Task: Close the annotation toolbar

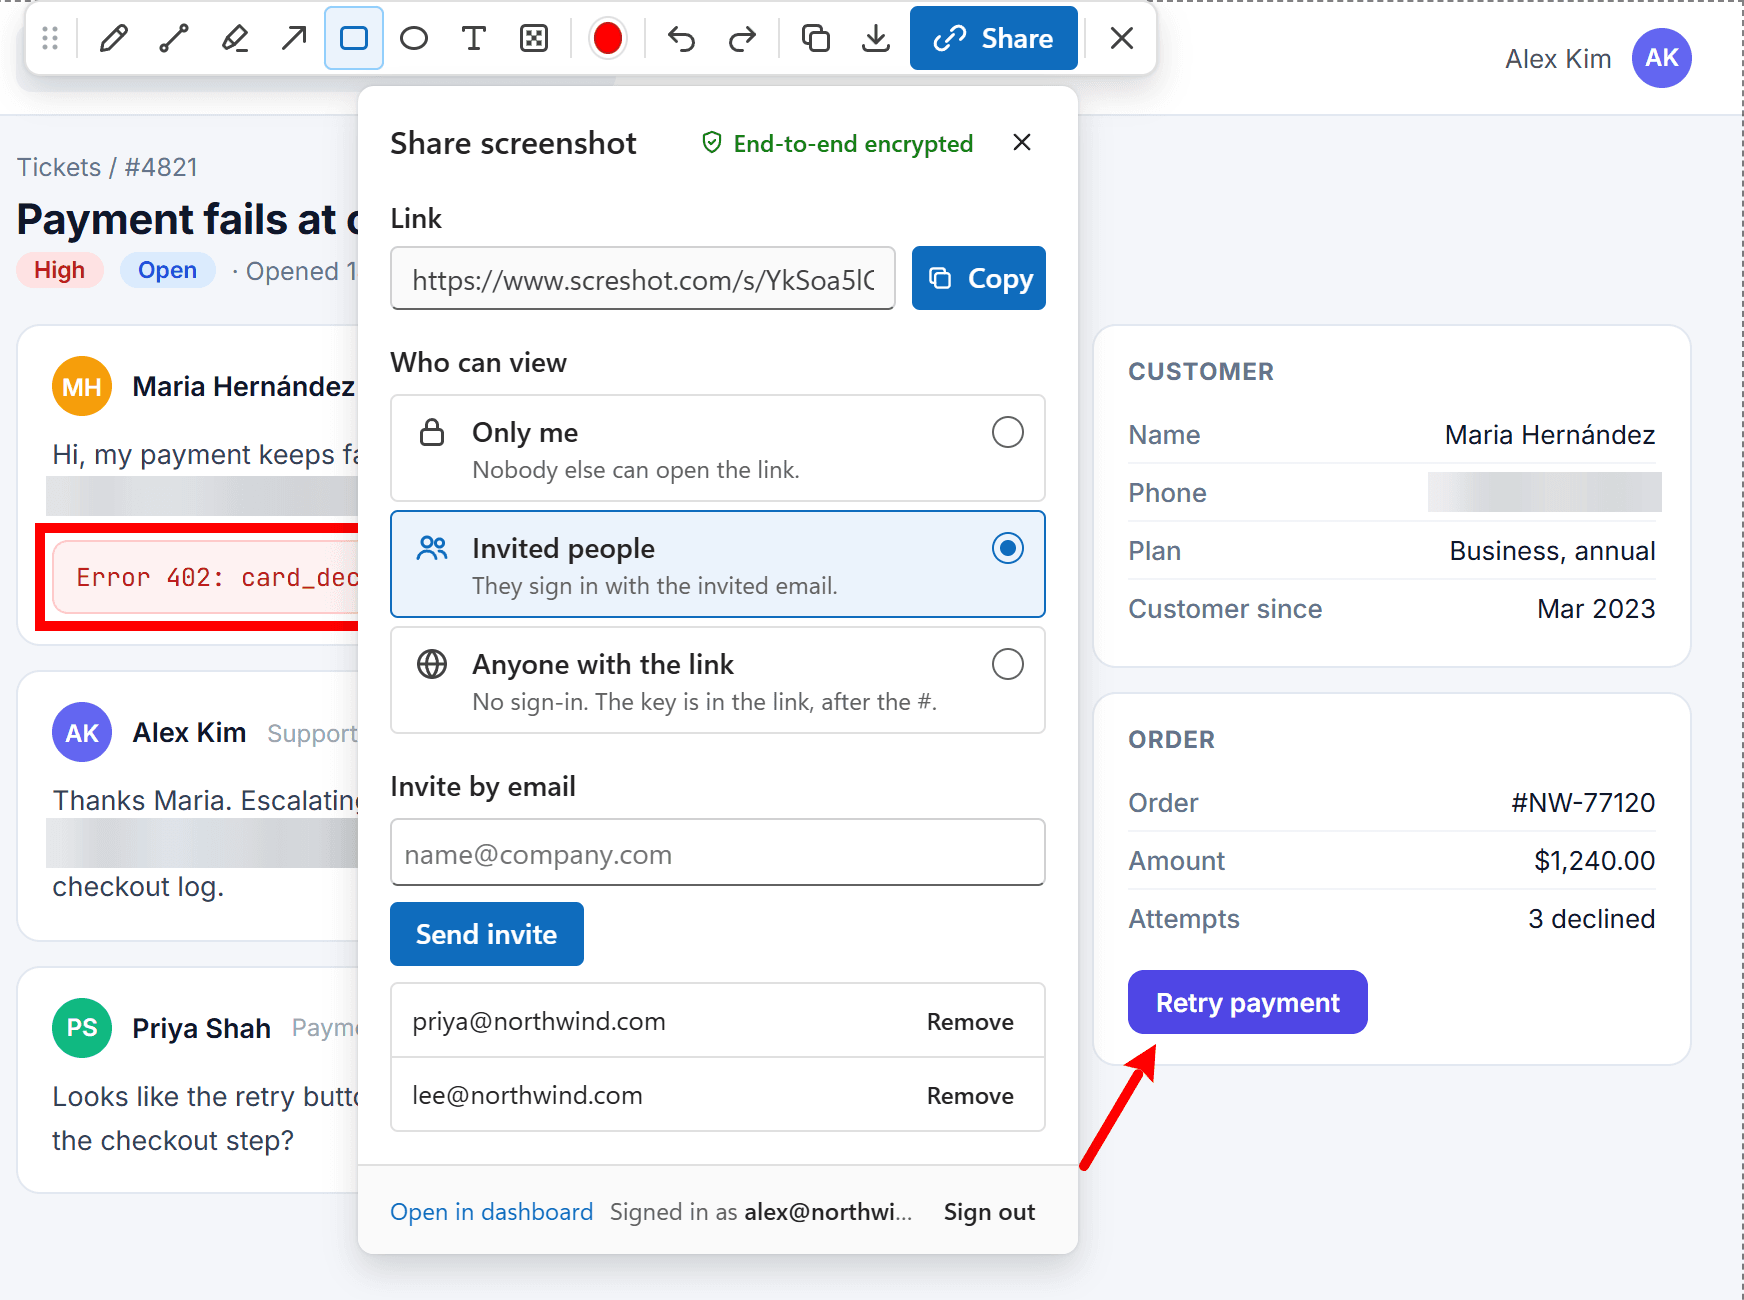Action: 1122,38
